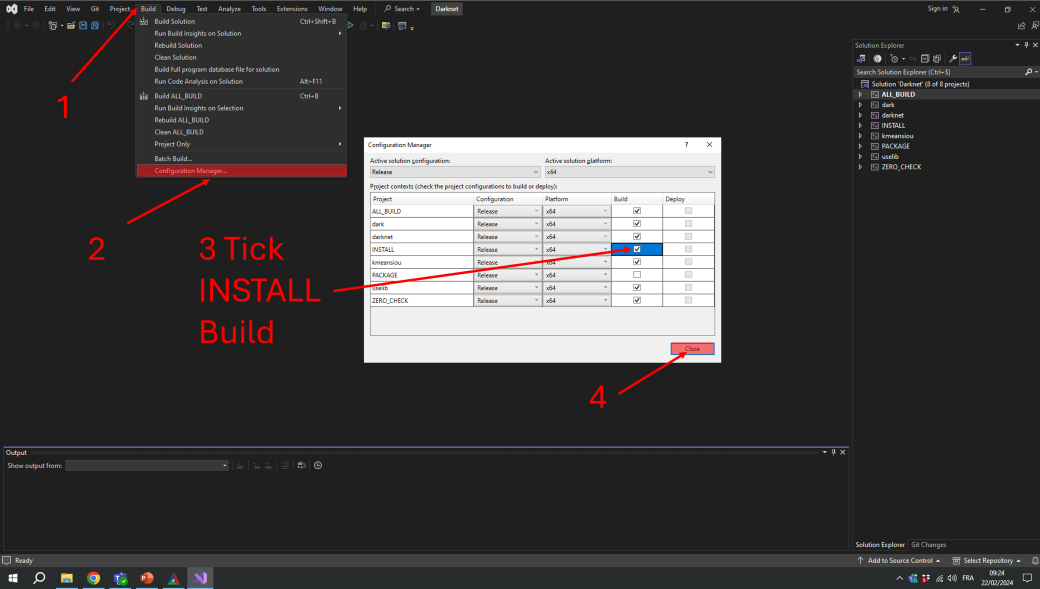This screenshot has width=1040, height=589.
Task: Click the clock icon in Output toolbar
Action: (318, 466)
